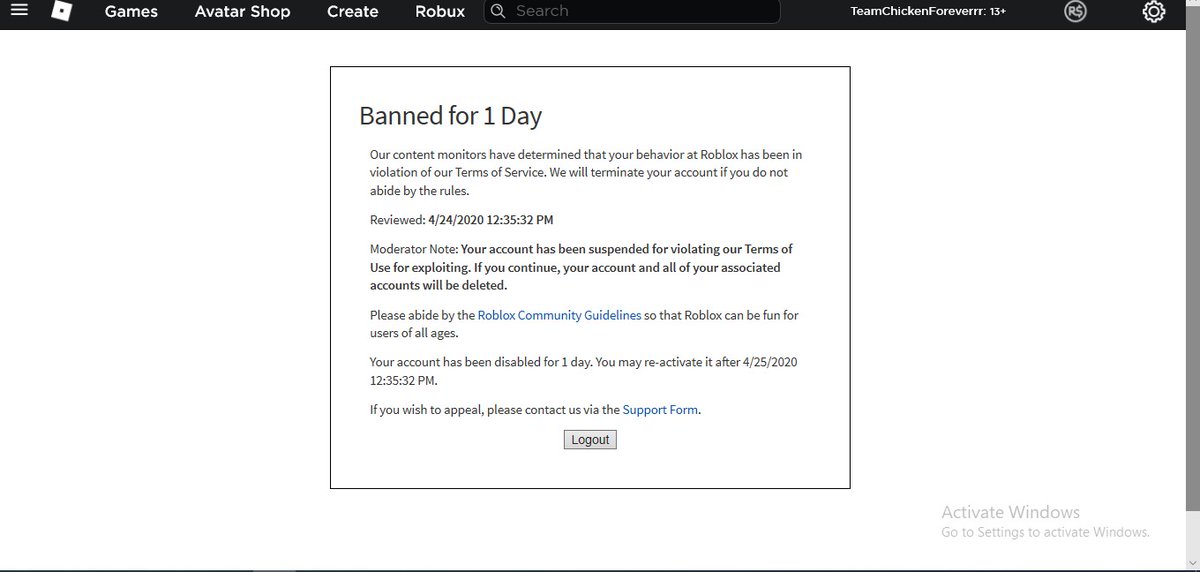Click the re-activation date '4/25/2020'

point(770,362)
